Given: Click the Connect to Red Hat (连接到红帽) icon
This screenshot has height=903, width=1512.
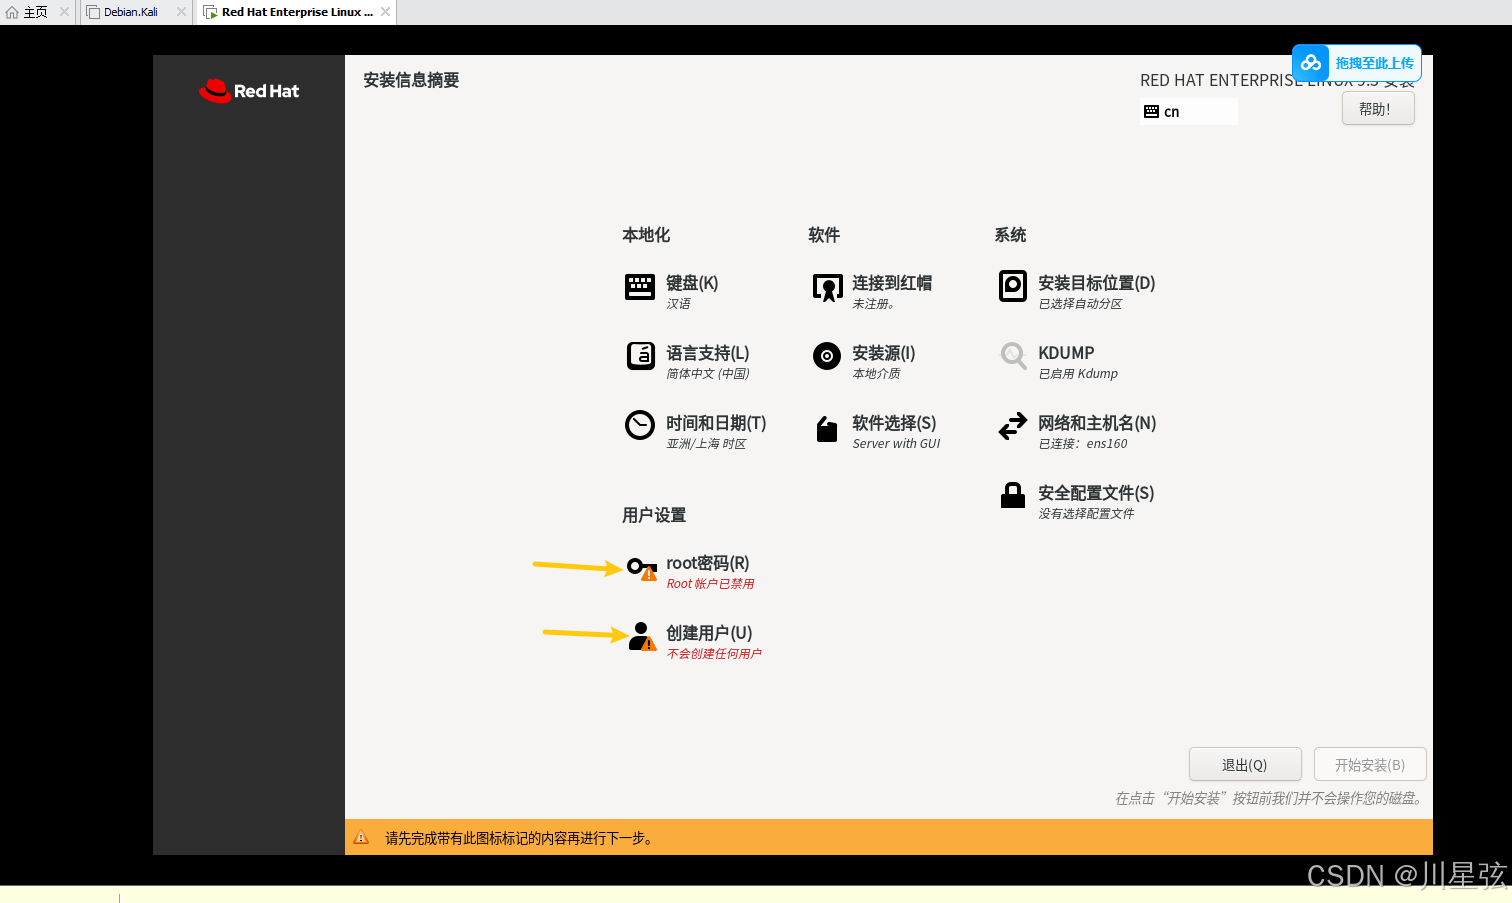Looking at the screenshot, I should (x=827, y=288).
